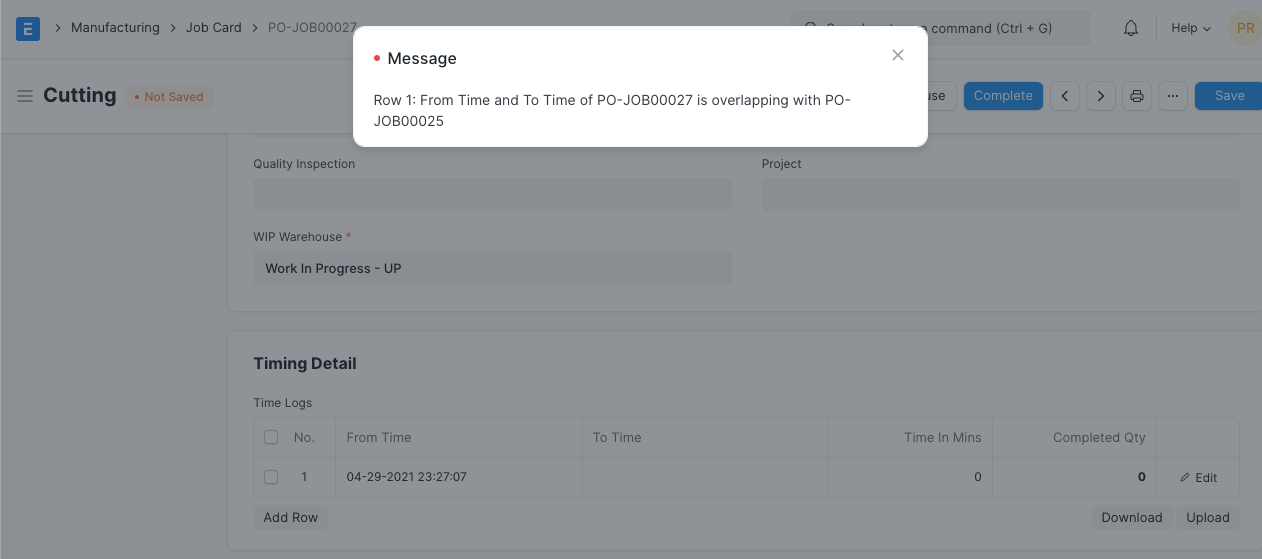This screenshot has height=559, width=1262.
Task: Click Add Row under Time Logs
Action: [290, 517]
